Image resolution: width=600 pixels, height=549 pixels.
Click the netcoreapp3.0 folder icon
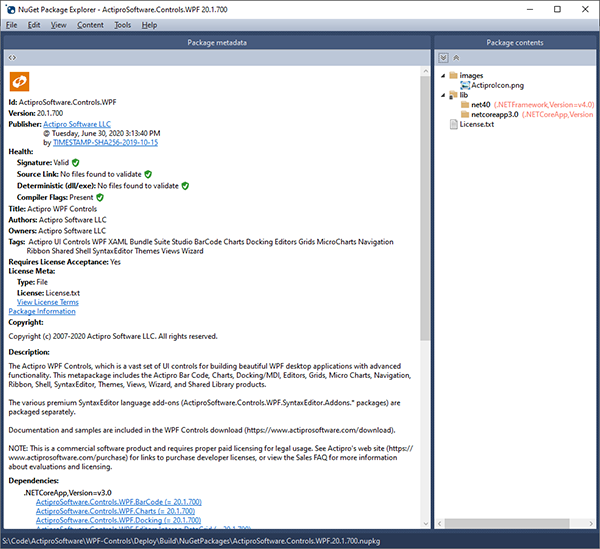[x=465, y=114]
